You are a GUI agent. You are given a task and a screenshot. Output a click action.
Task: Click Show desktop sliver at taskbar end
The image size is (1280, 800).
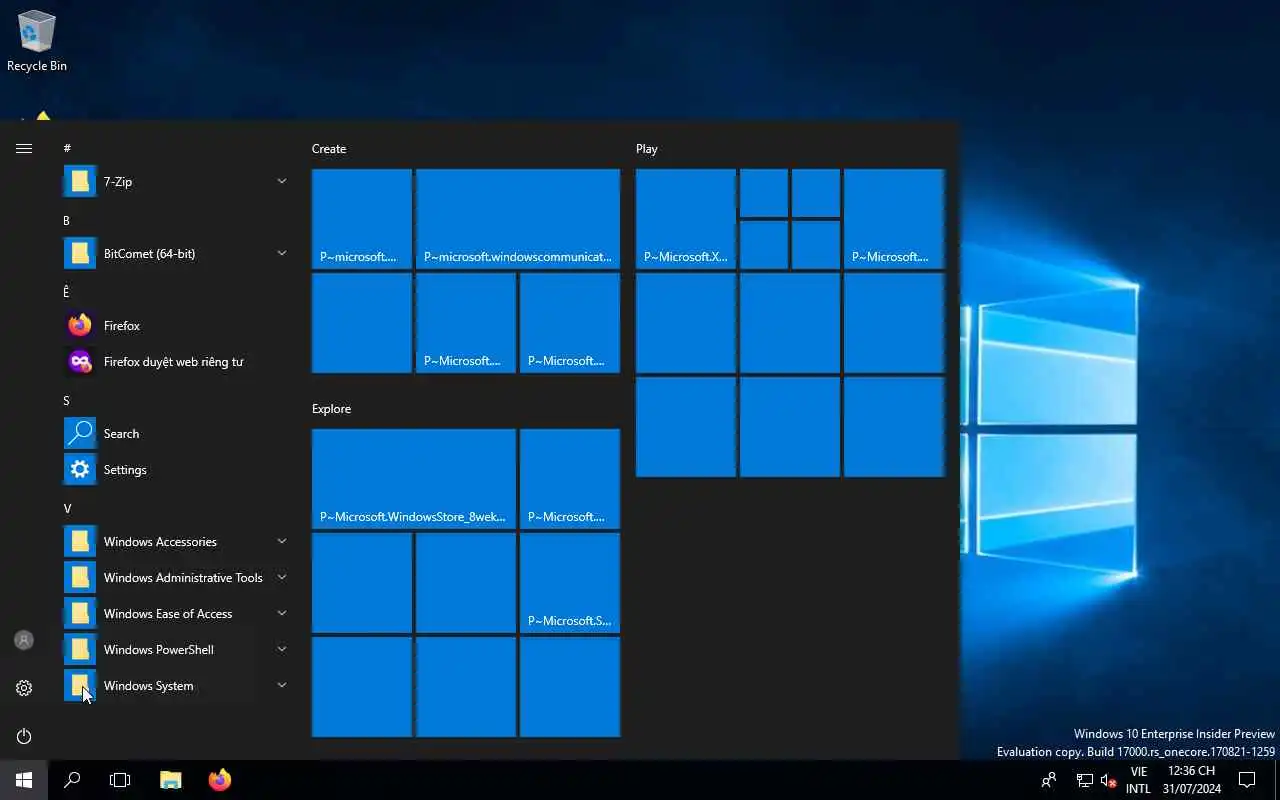(1277, 780)
